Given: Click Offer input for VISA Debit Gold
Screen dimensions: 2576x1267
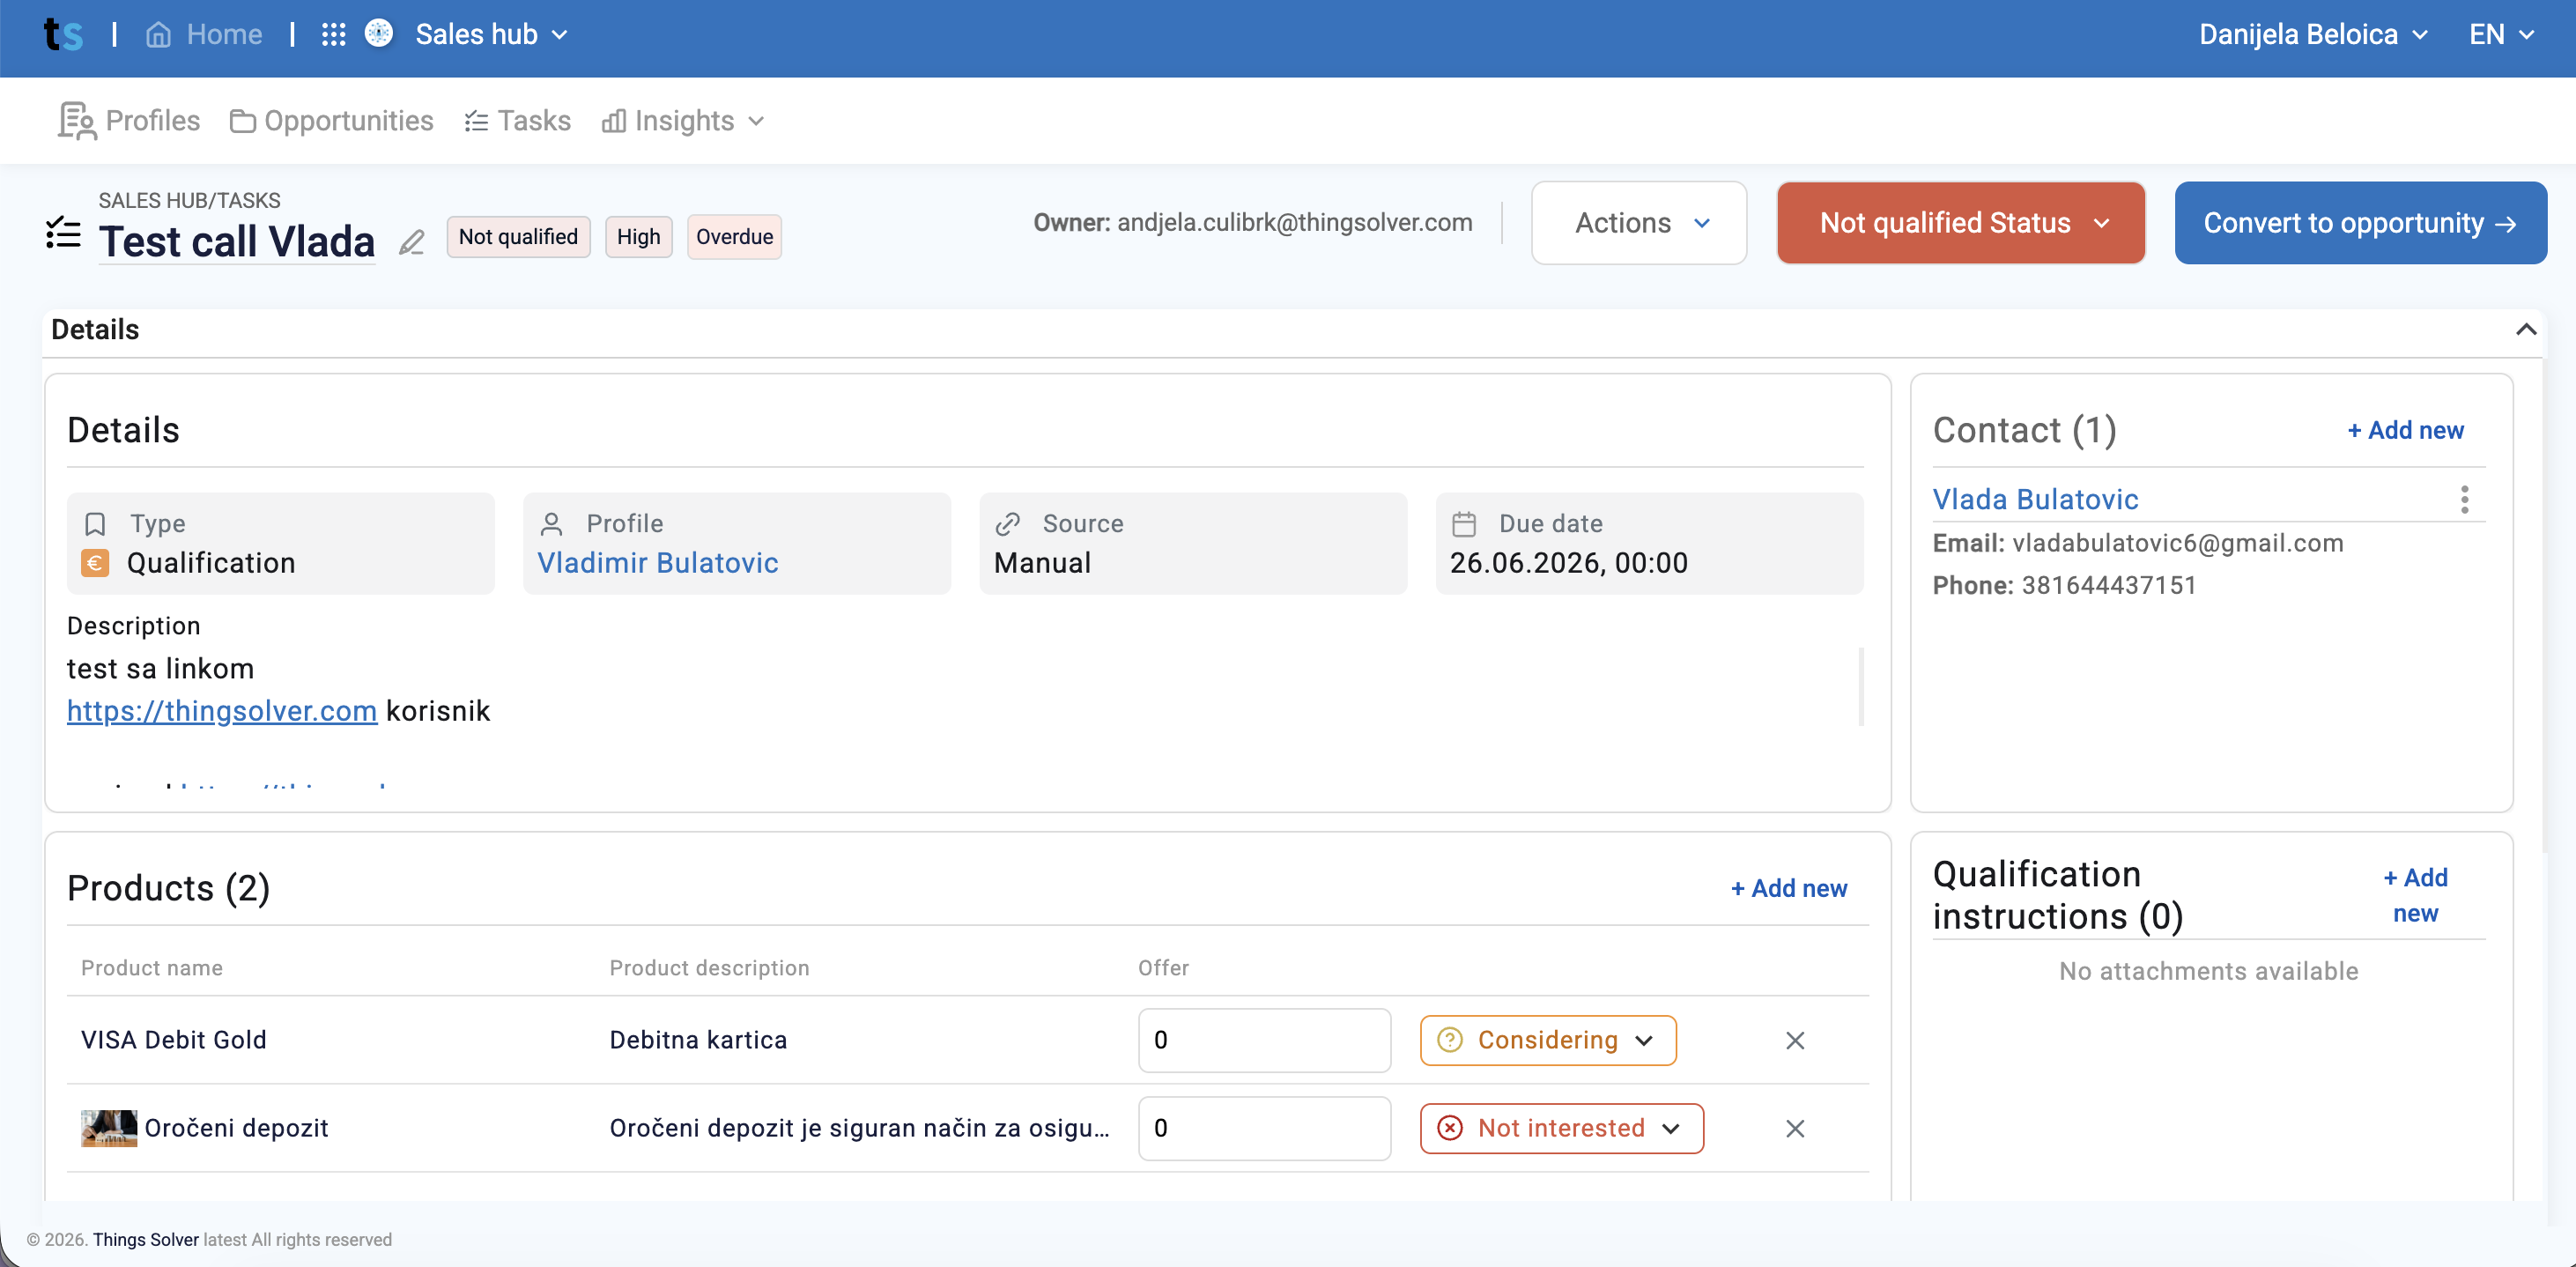Looking at the screenshot, I should coord(1264,1041).
